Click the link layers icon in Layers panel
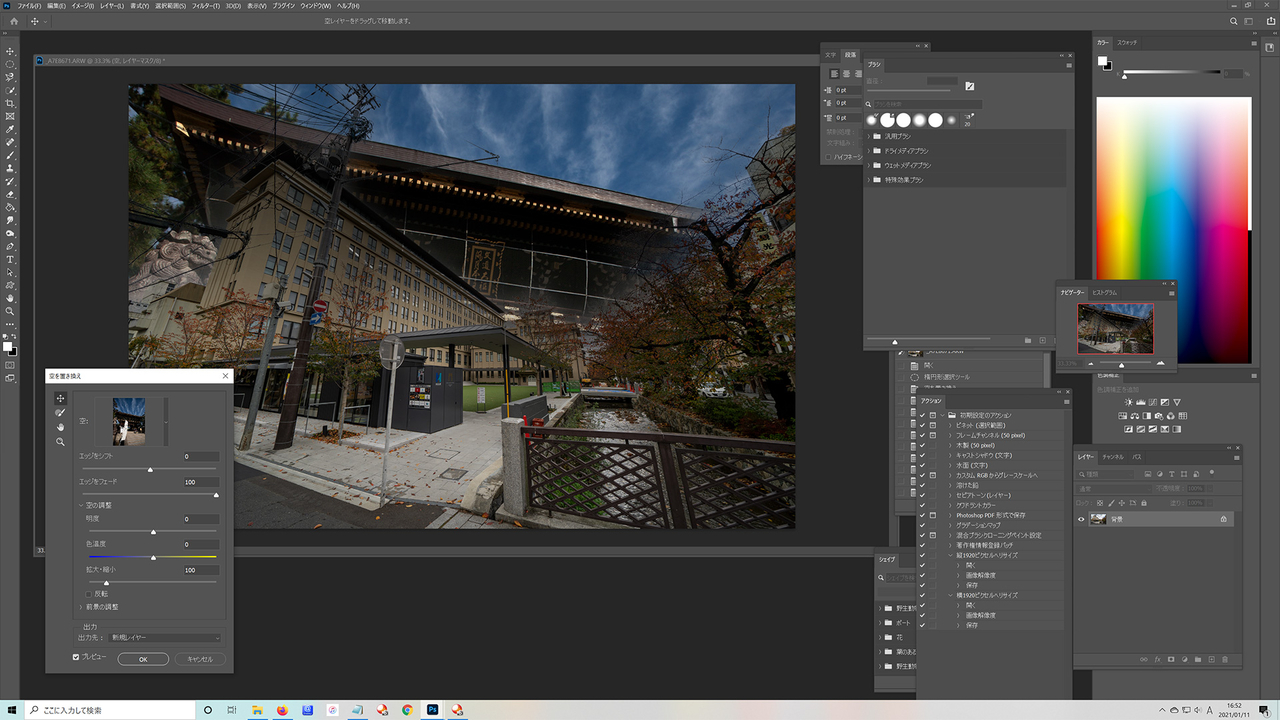 [x=1143, y=660]
